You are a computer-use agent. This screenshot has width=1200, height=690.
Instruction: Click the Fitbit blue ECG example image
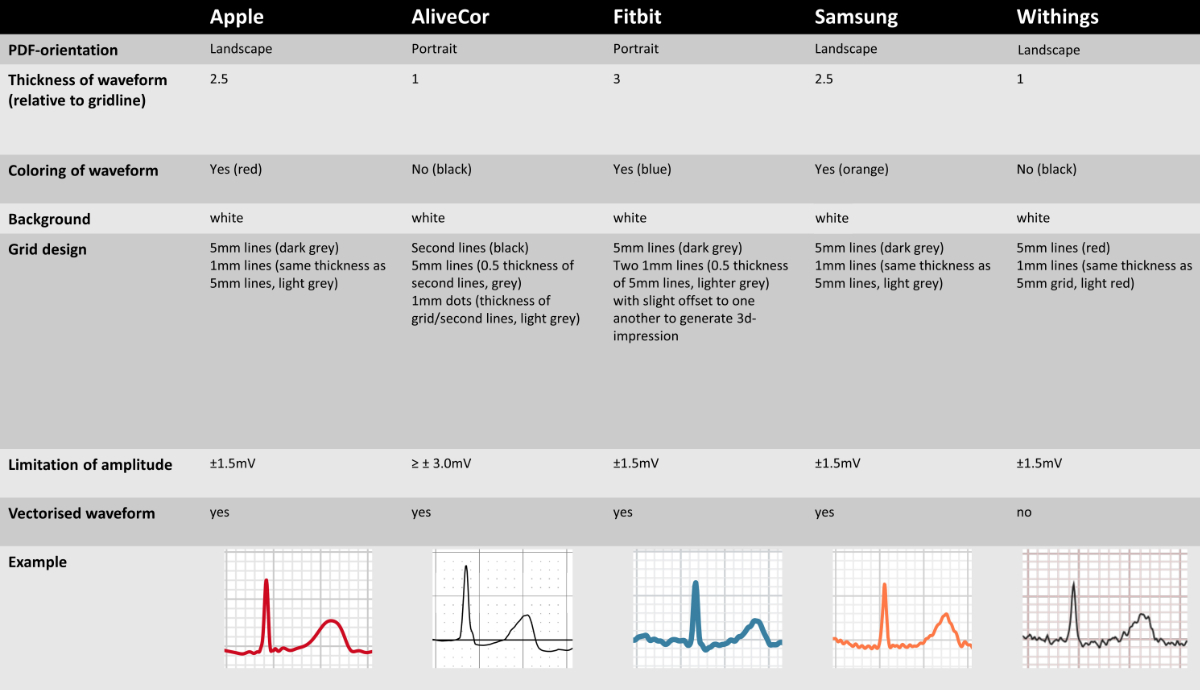click(707, 608)
